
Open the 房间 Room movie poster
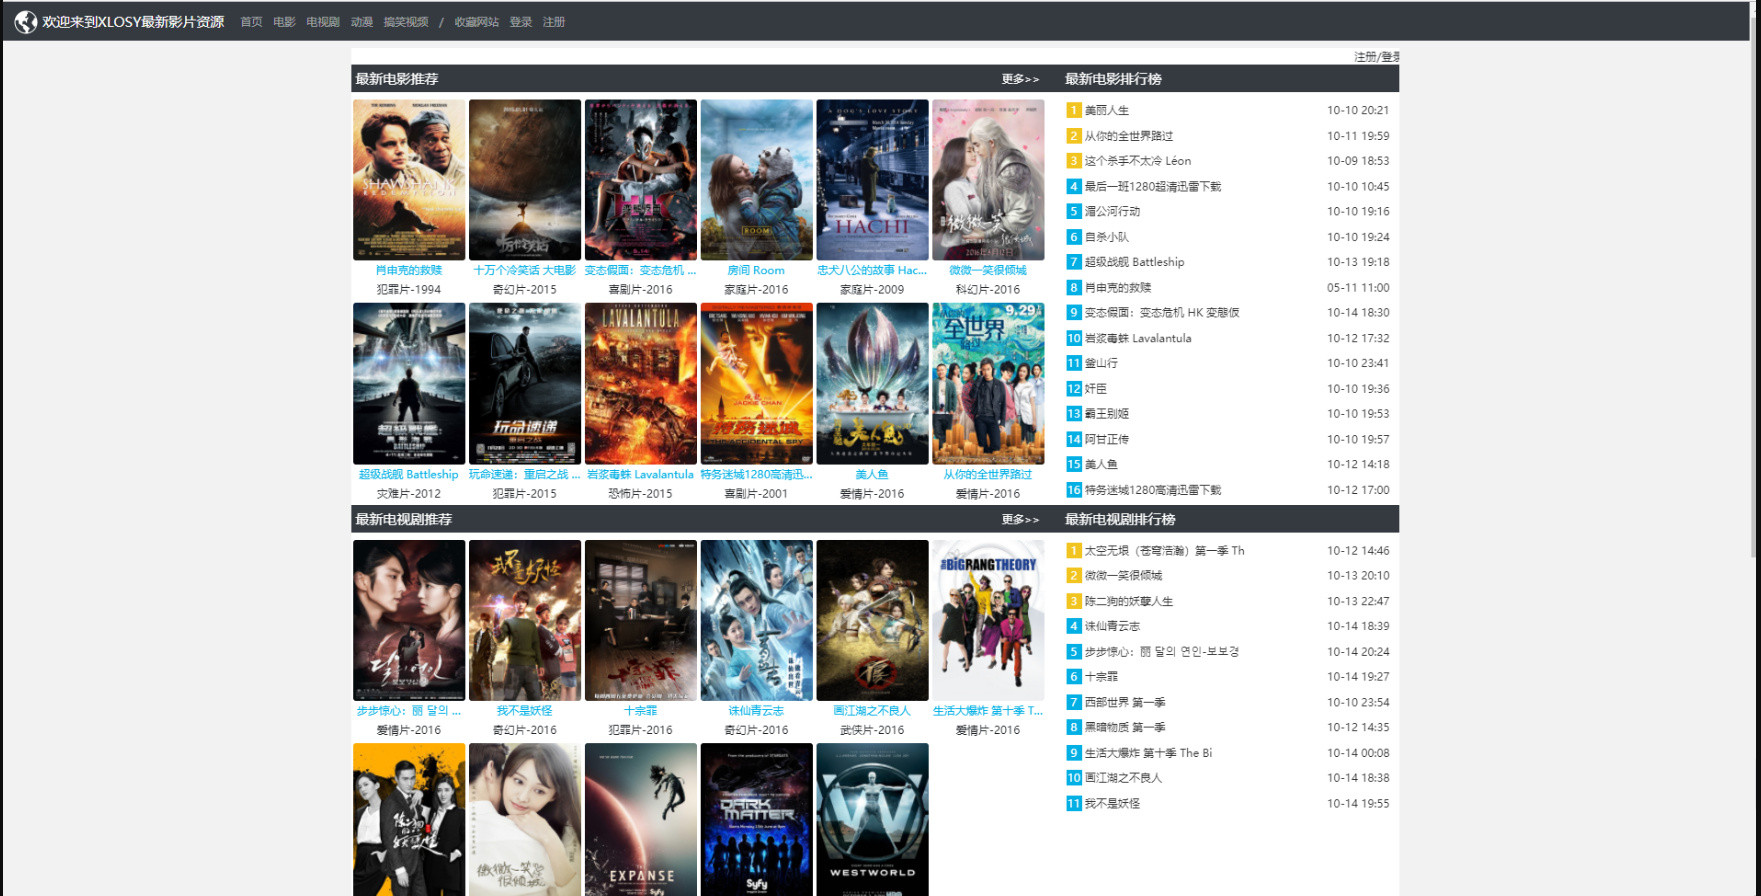pyautogui.click(x=757, y=180)
